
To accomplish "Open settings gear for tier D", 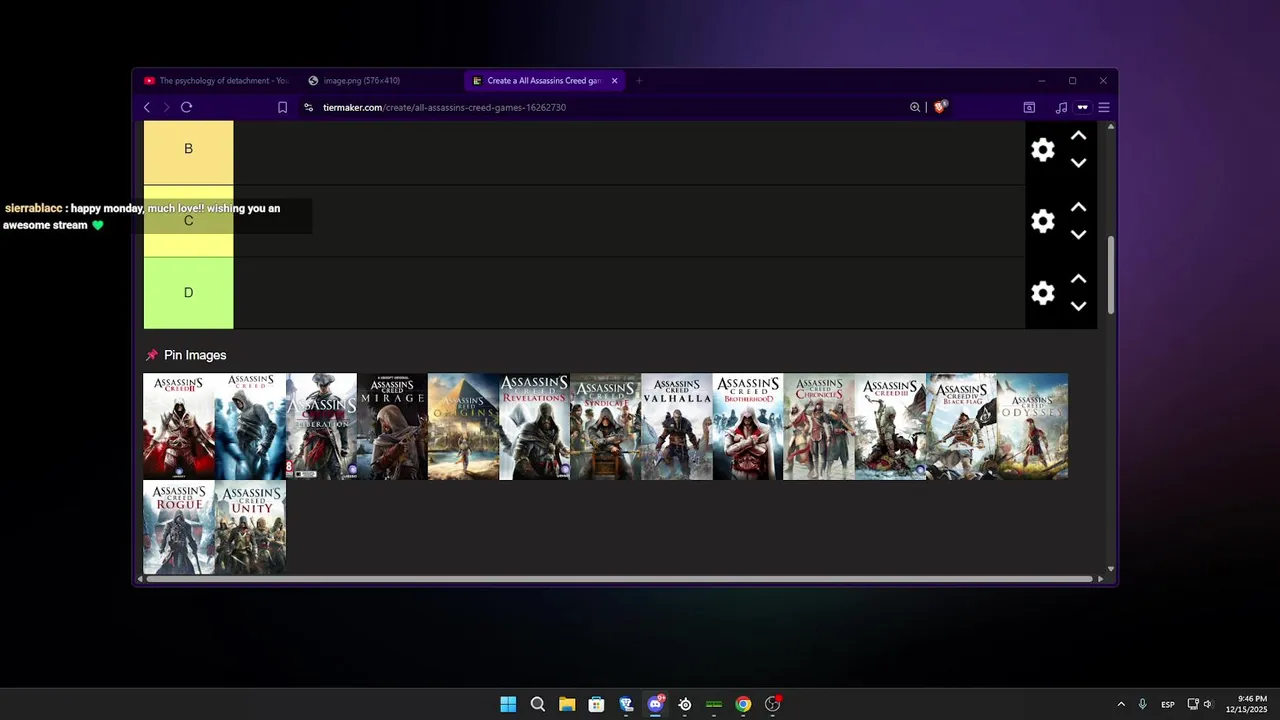I will [x=1043, y=293].
